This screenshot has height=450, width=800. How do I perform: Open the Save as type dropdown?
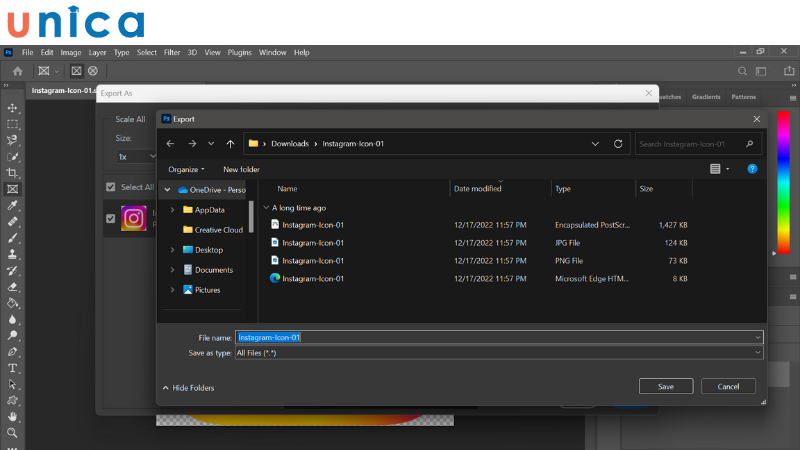coord(499,353)
